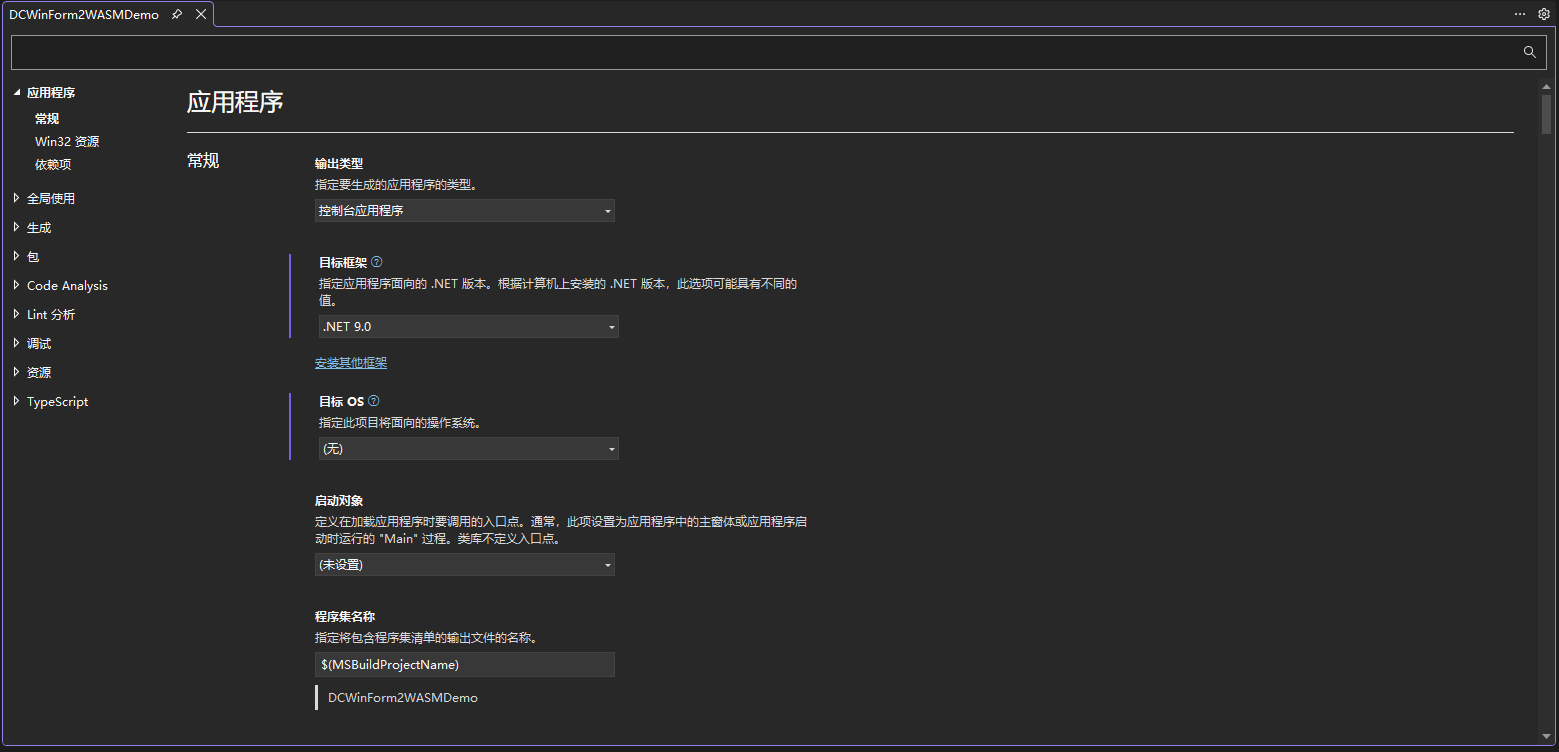Click the 程序集名称 input field
This screenshot has width=1559, height=752.
pyautogui.click(x=464, y=664)
